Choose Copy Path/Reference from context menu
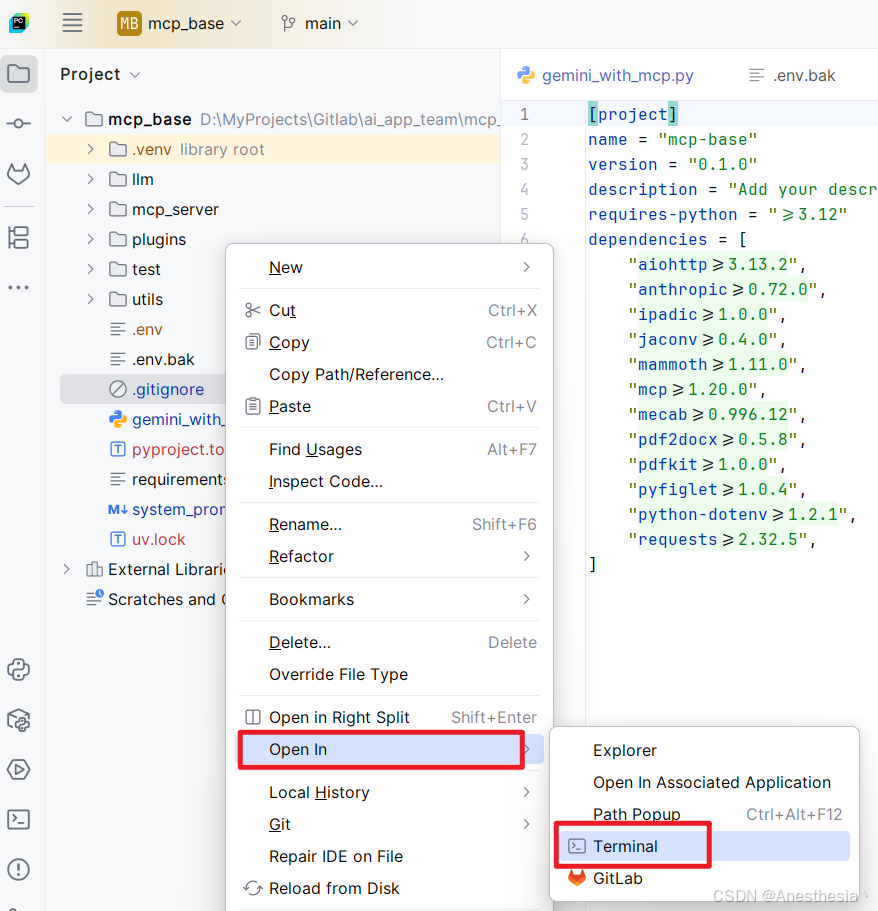The height and width of the screenshot is (911, 878). pos(389,374)
